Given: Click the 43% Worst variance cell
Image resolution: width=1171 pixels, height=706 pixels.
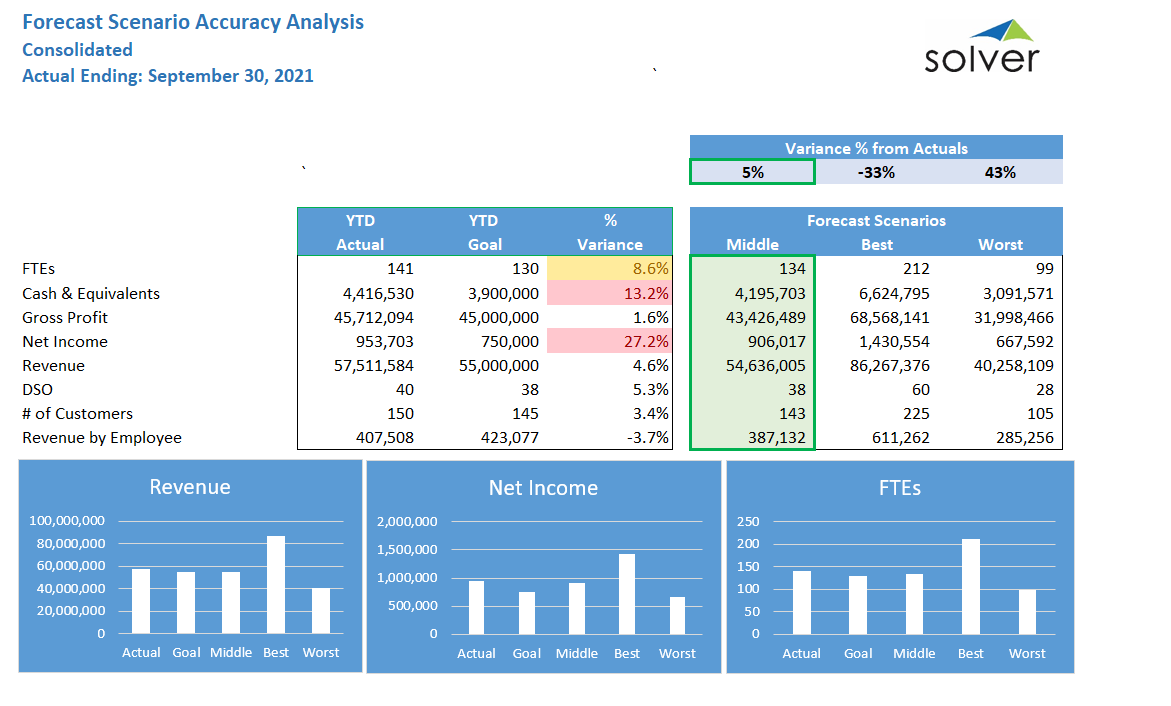Looking at the screenshot, I should point(1000,172).
